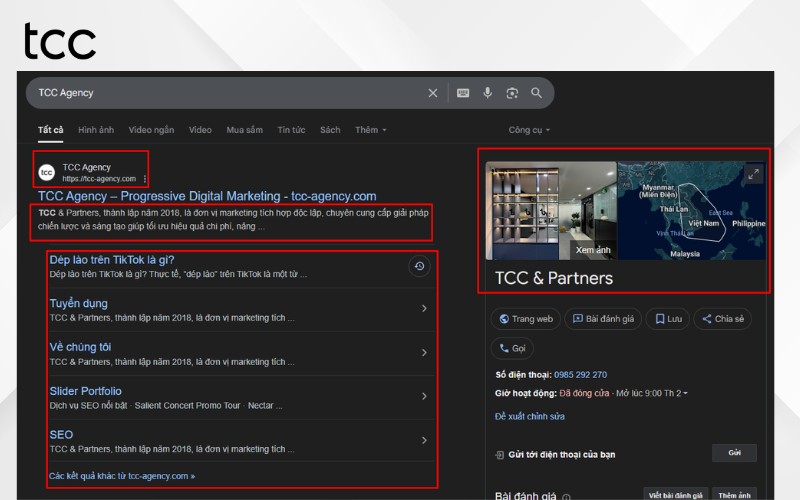Expand the Thêm dropdown tab
The height and width of the screenshot is (500, 800).
tap(371, 130)
